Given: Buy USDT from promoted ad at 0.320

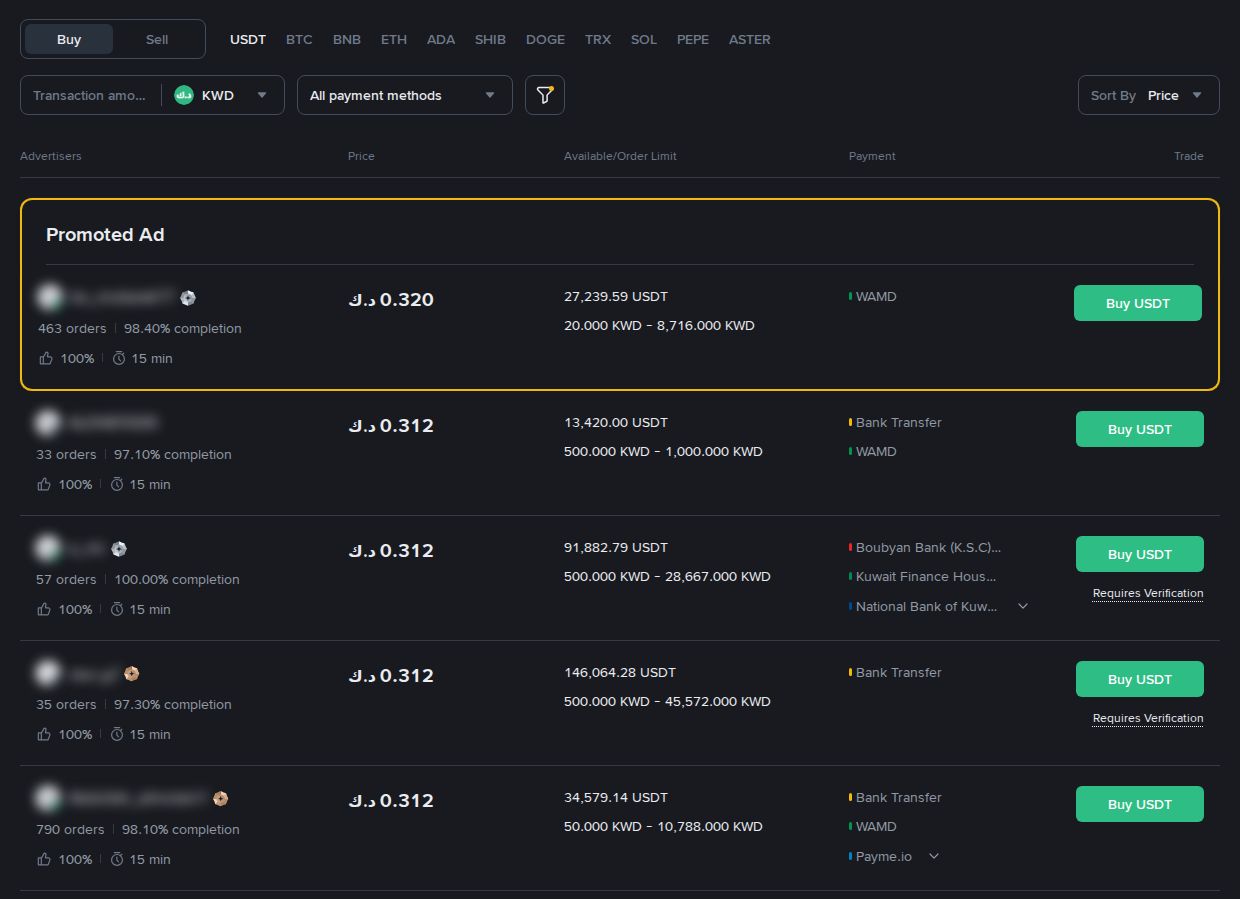Looking at the screenshot, I should [x=1138, y=303].
